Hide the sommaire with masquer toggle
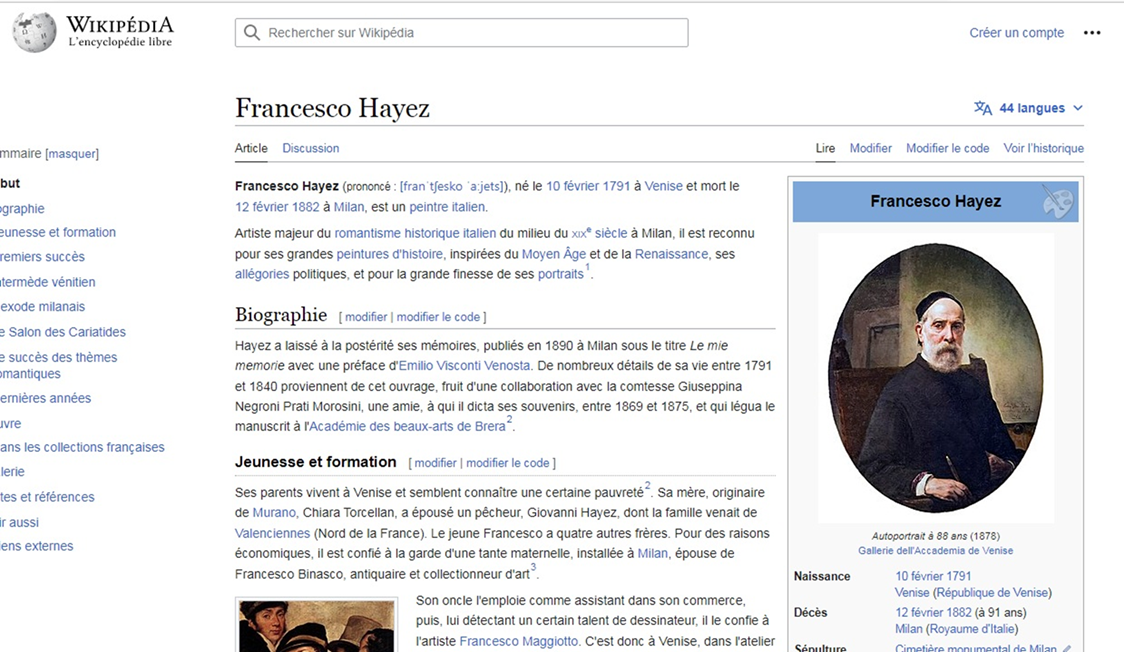Image resolution: width=1124 pixels, height=652 pixels. coord(72,153)
